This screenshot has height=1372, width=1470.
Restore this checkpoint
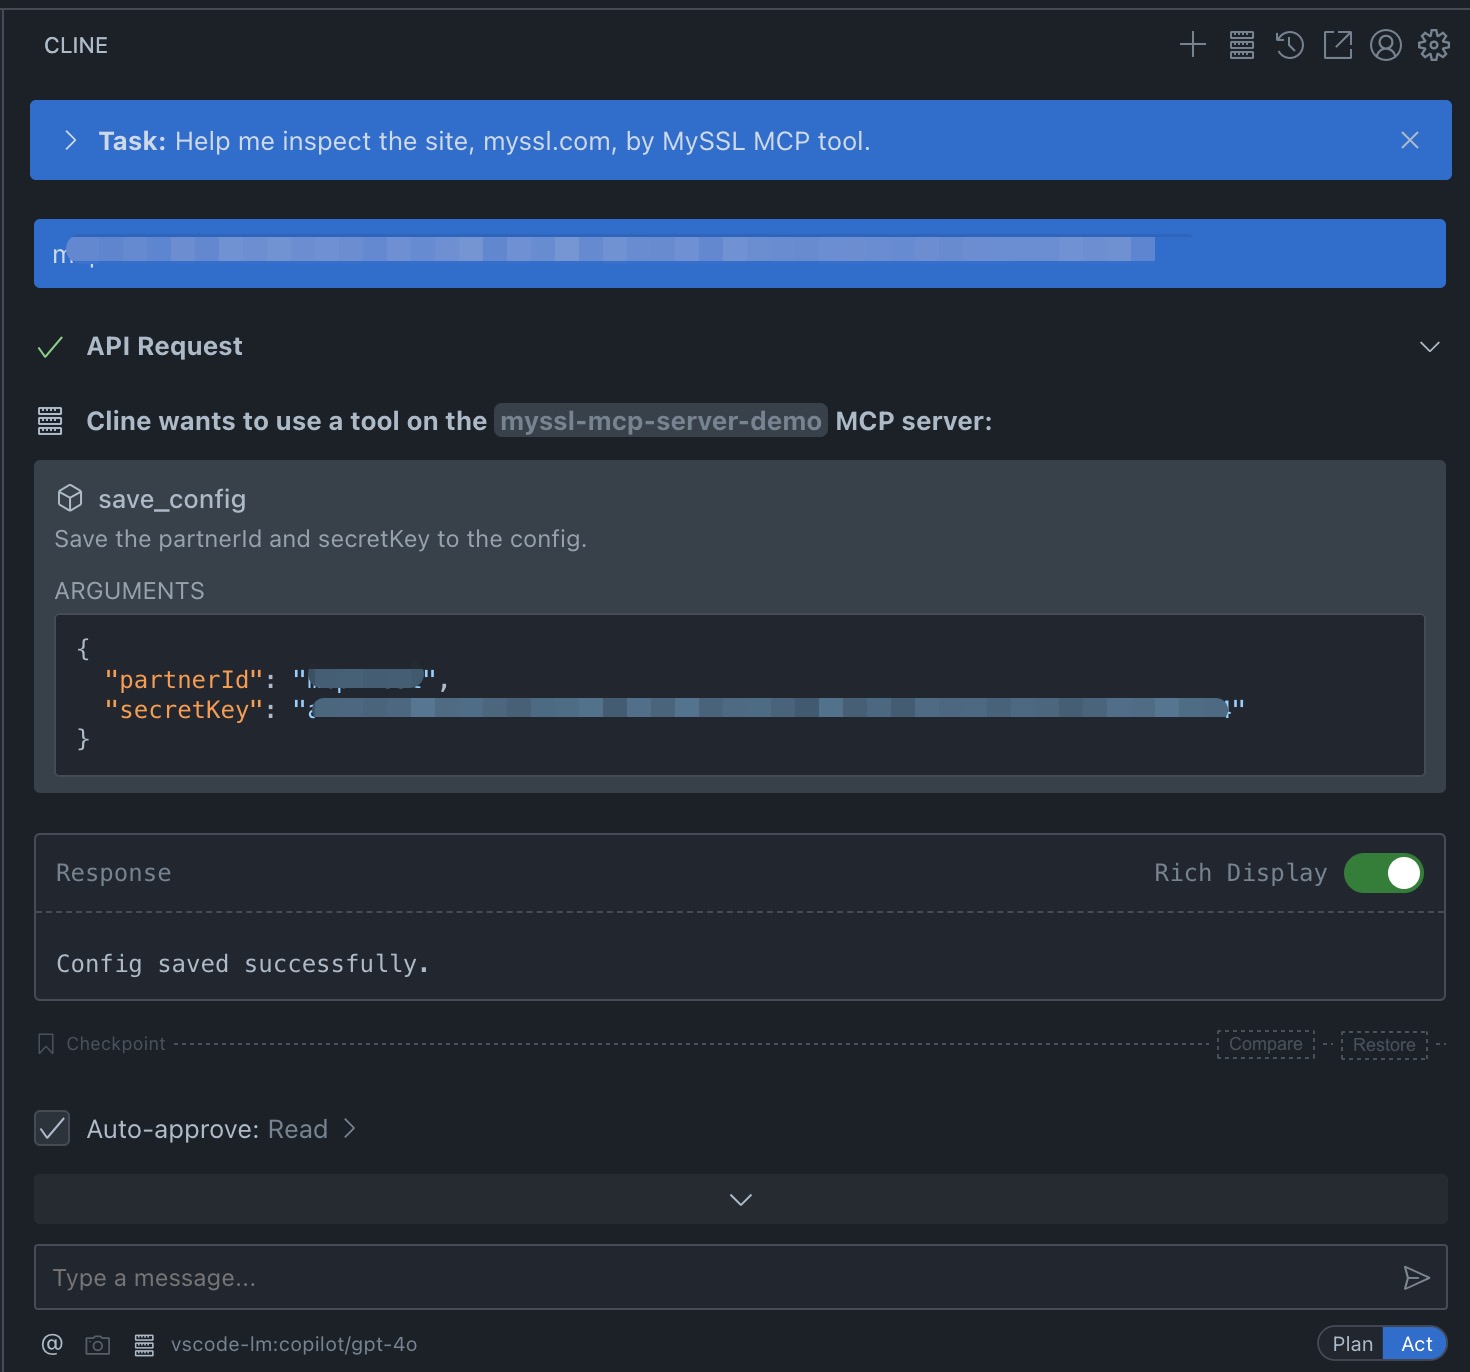[x=1384, y=1044]
